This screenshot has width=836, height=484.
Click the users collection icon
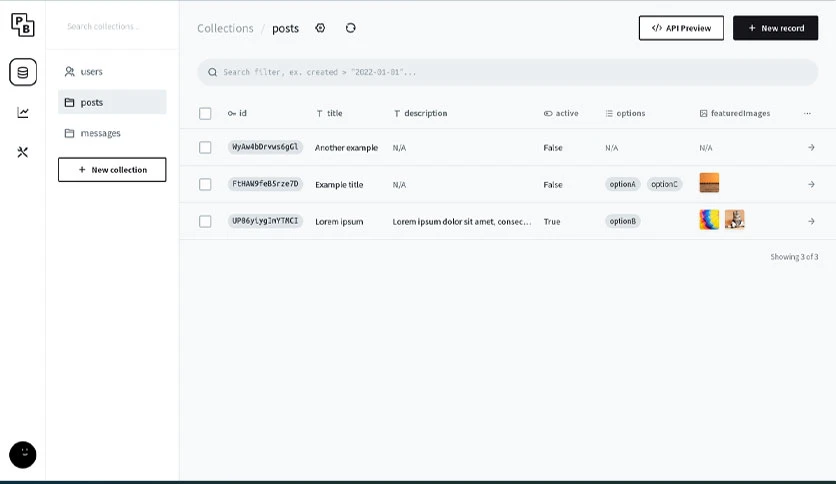tap(69, 71)
